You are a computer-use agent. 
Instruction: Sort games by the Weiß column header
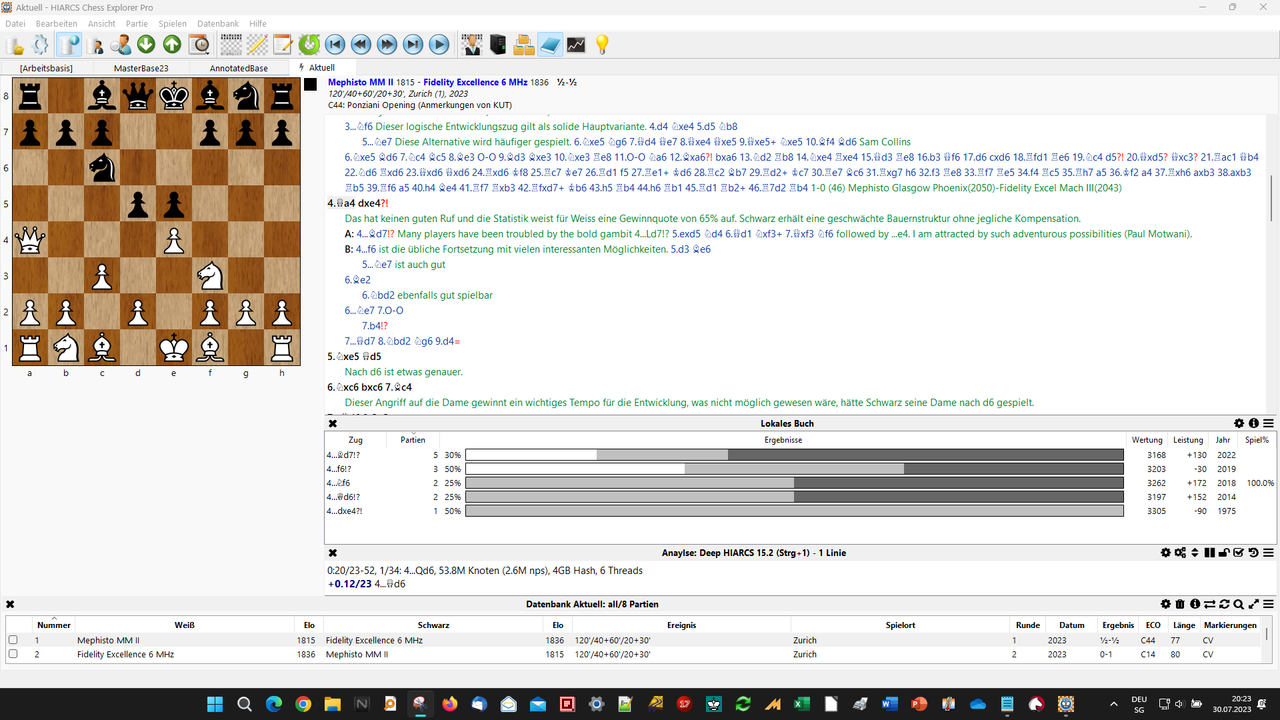(x=184, y=625)
